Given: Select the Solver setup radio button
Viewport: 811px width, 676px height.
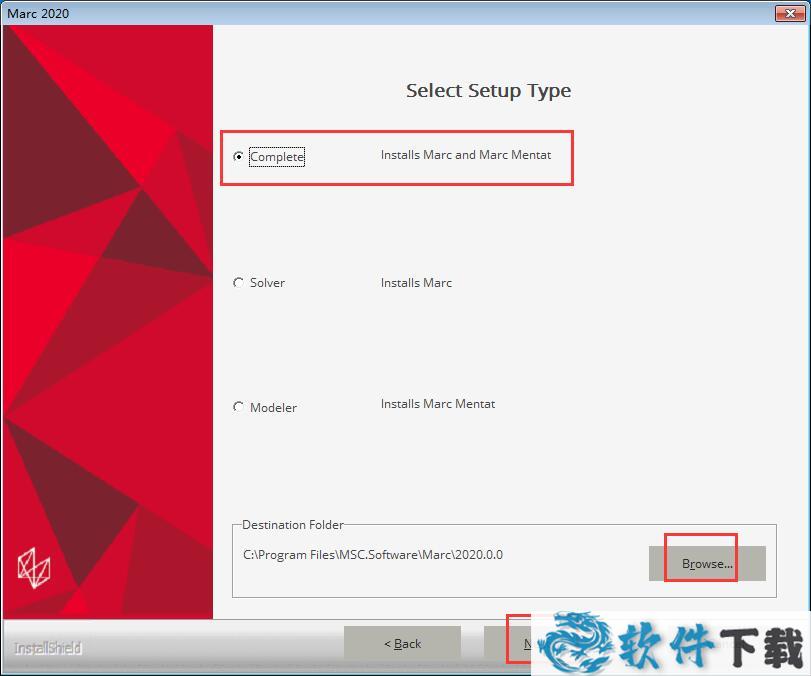Looking at the screenshot, I should [x=238, y=283].
